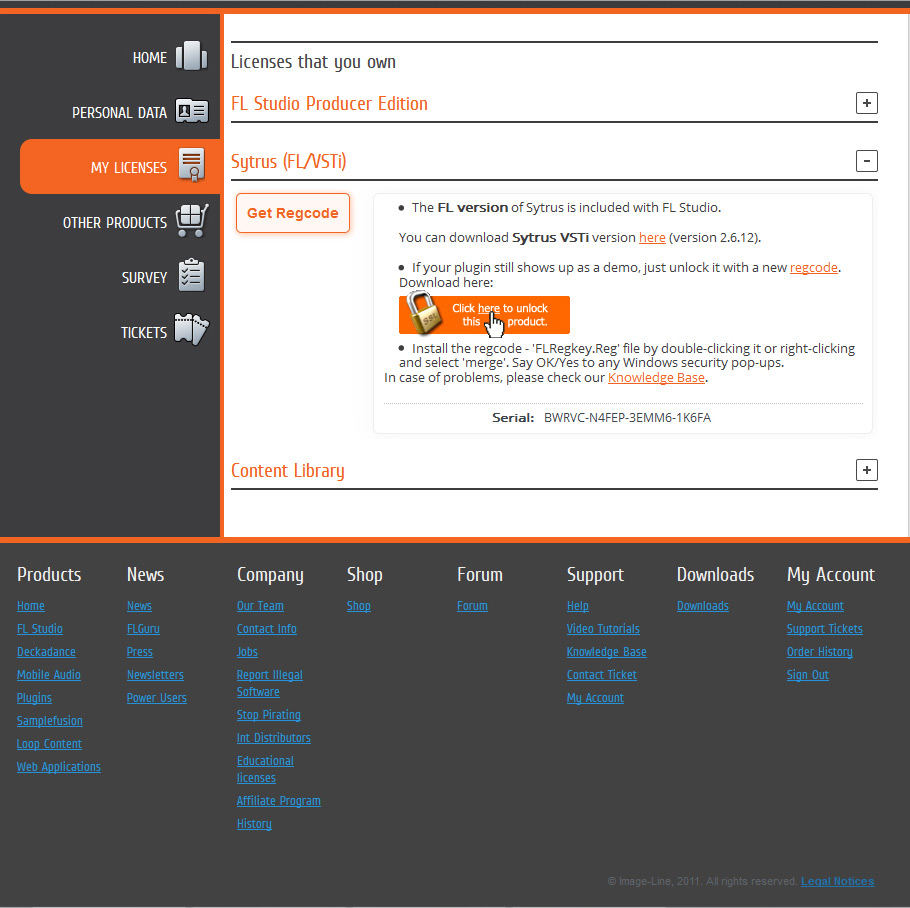Open the Power Users footer link
Viewport: 910px width, 908px height.
[x=157, y=698]
